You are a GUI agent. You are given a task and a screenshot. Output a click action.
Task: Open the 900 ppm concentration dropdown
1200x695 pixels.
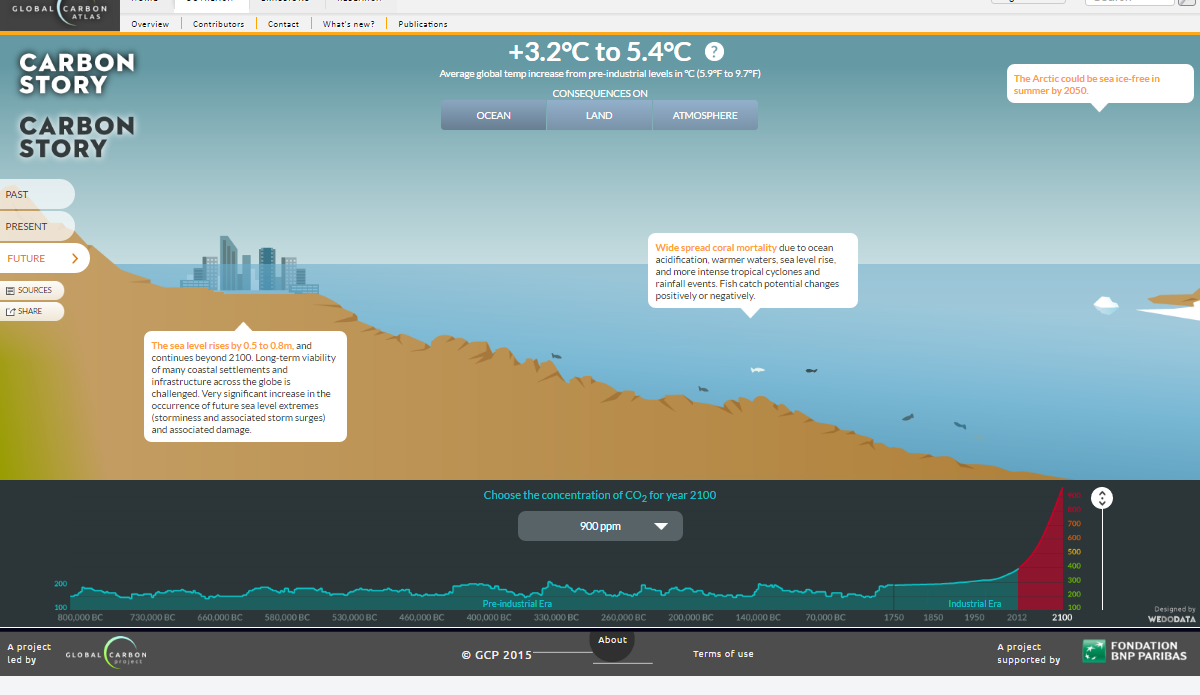coord(600,525)
